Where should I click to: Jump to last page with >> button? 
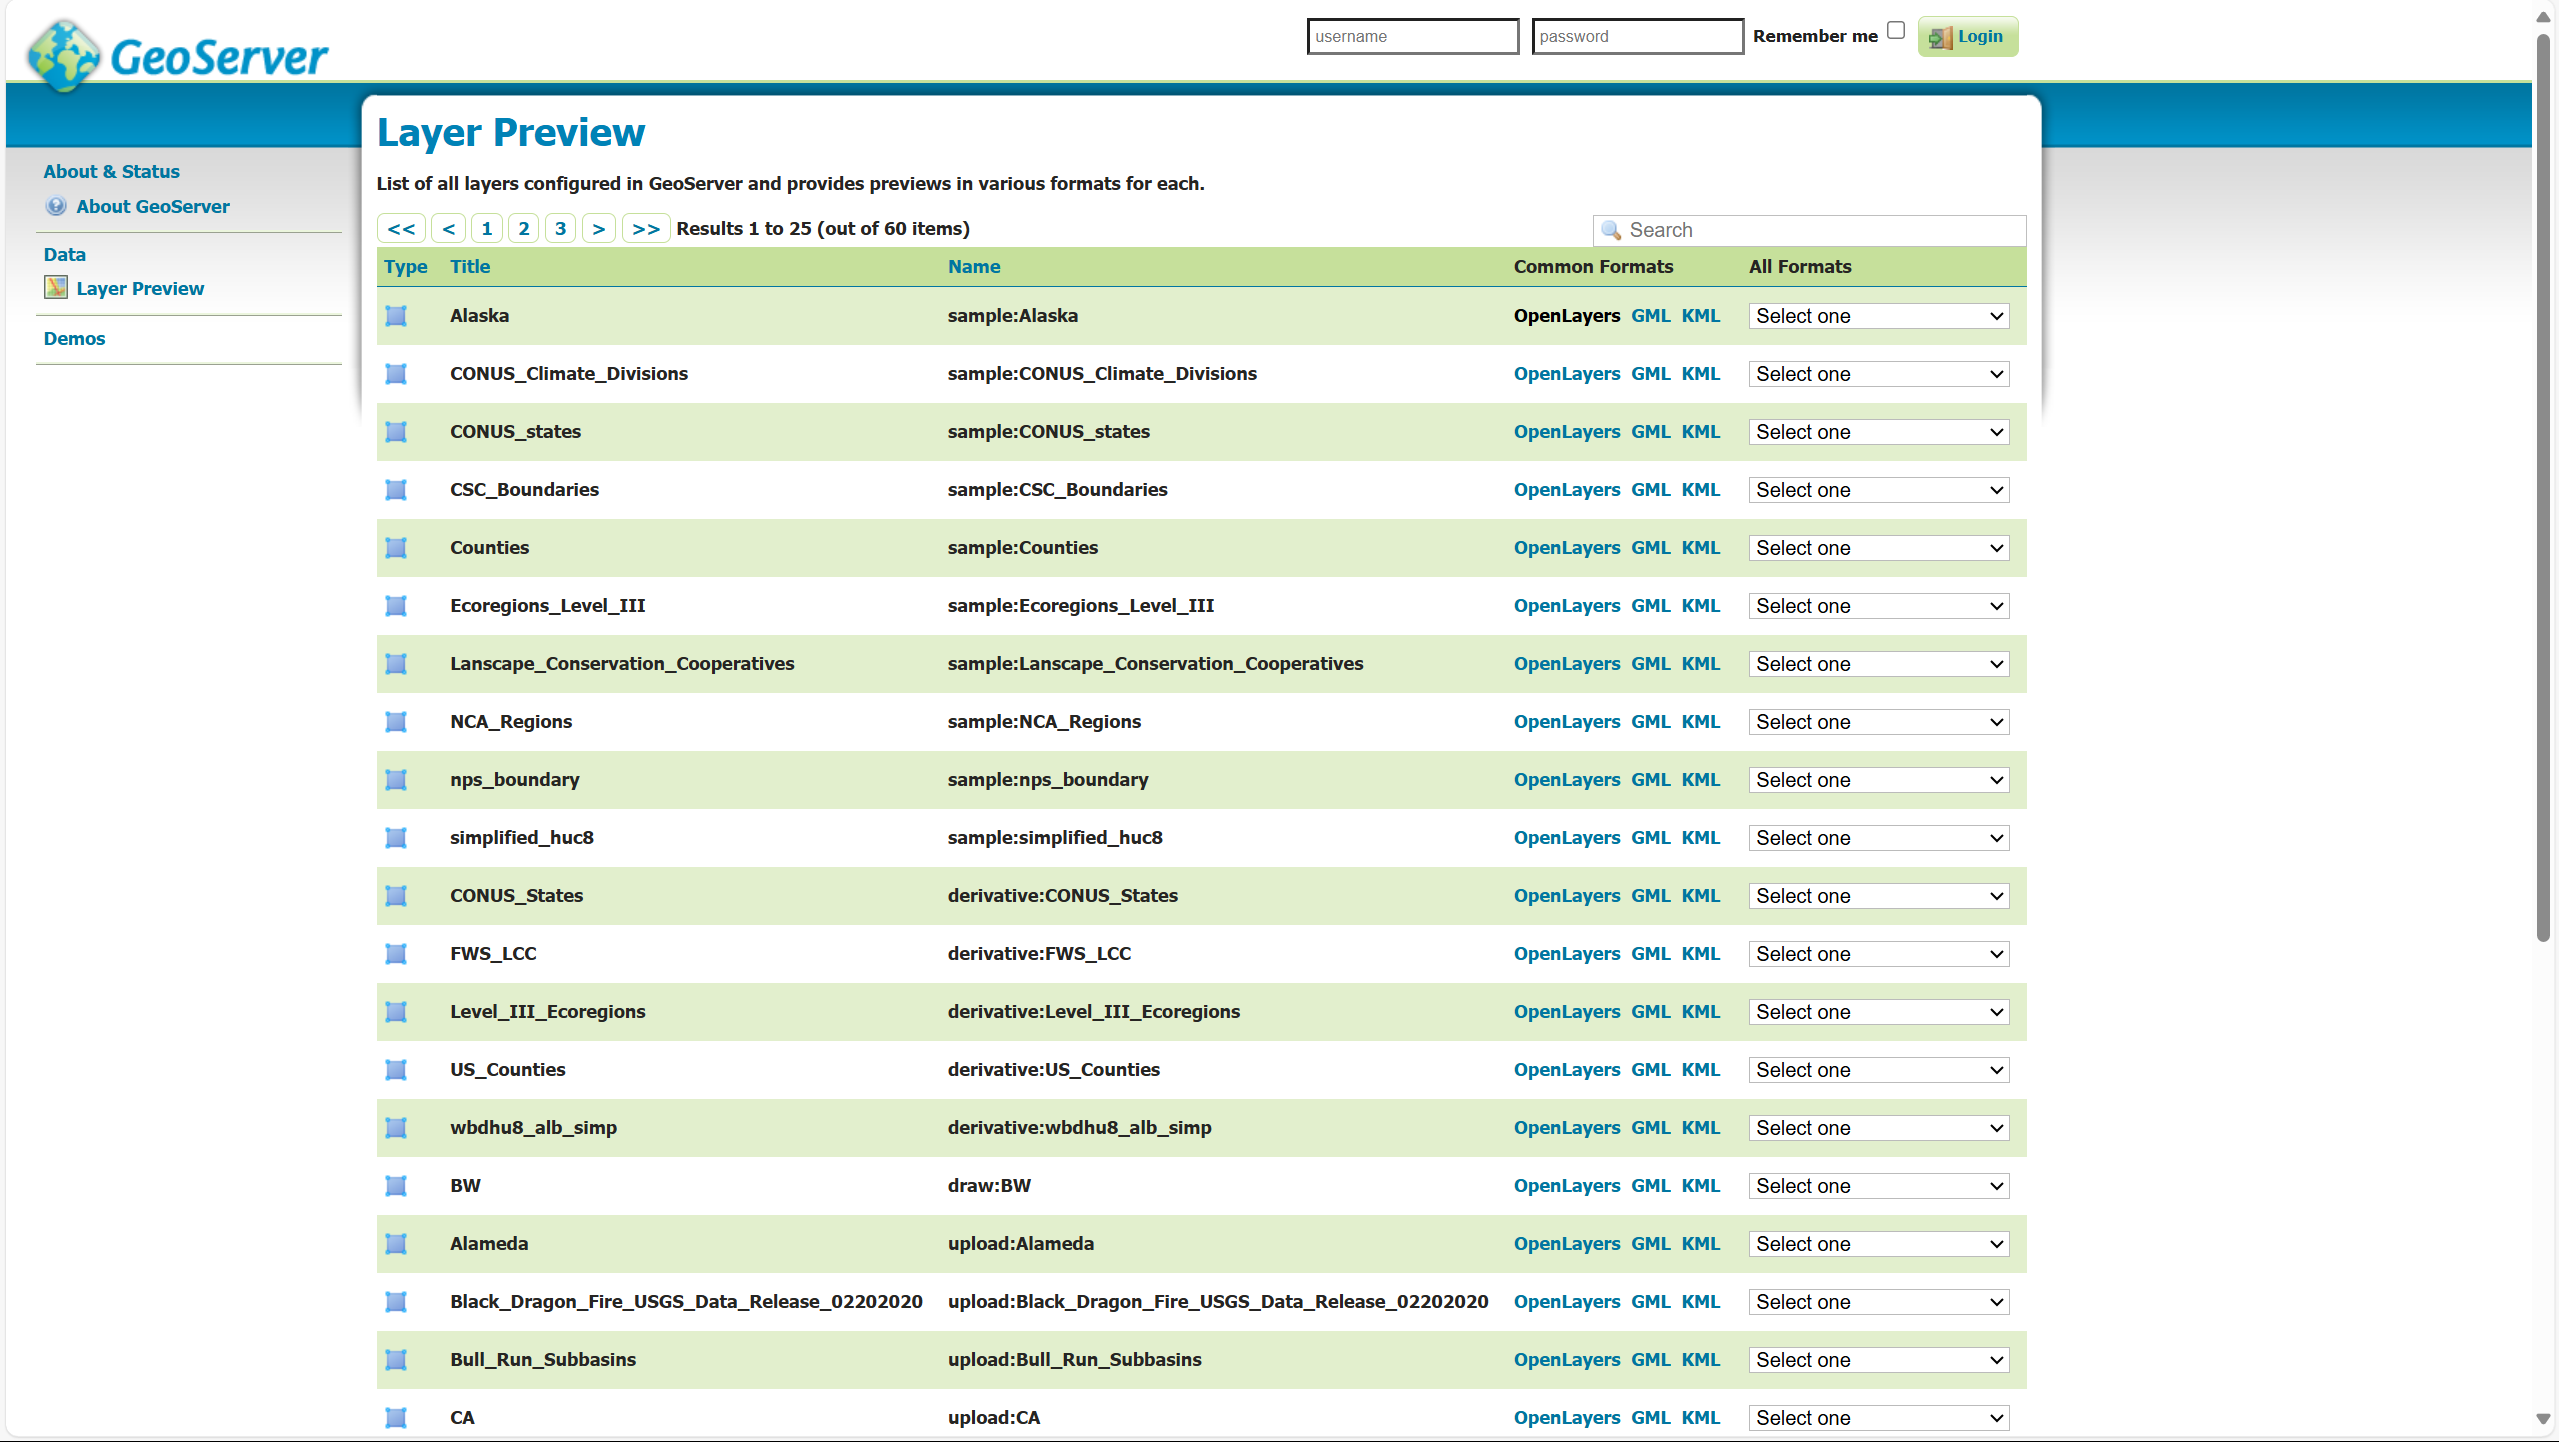646,229
